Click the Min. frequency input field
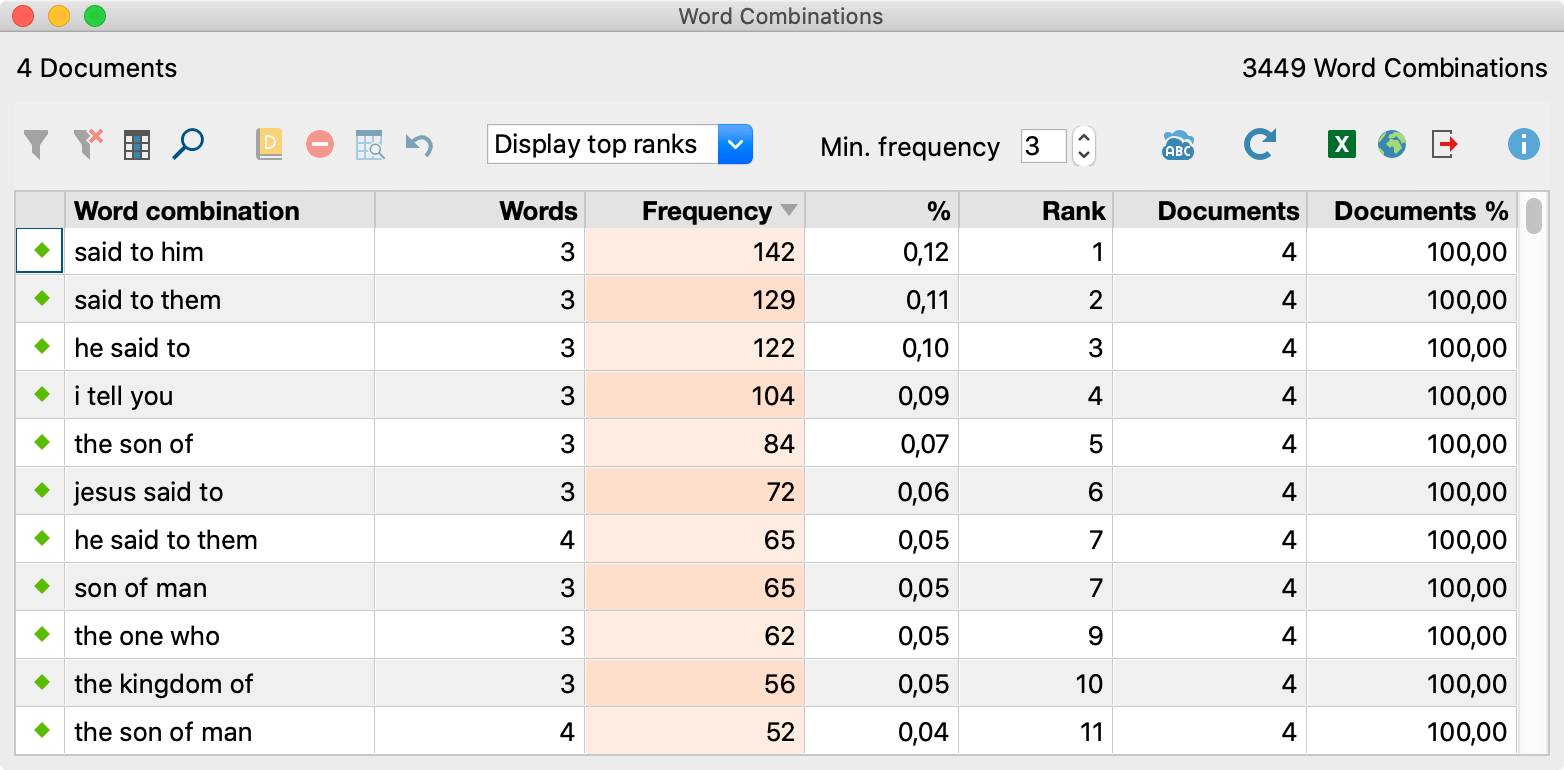1564x770 pixels. [x=1043, y=146]
